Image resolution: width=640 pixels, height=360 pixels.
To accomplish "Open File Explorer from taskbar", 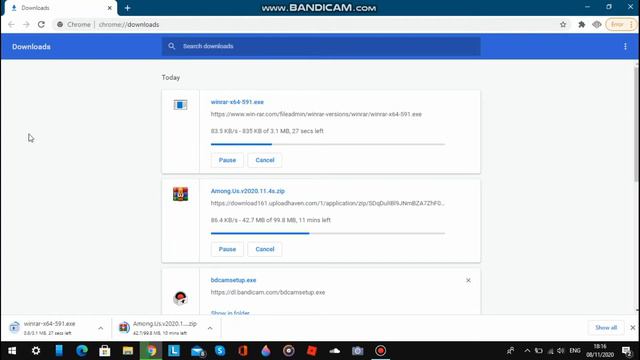I will (128, 351).
